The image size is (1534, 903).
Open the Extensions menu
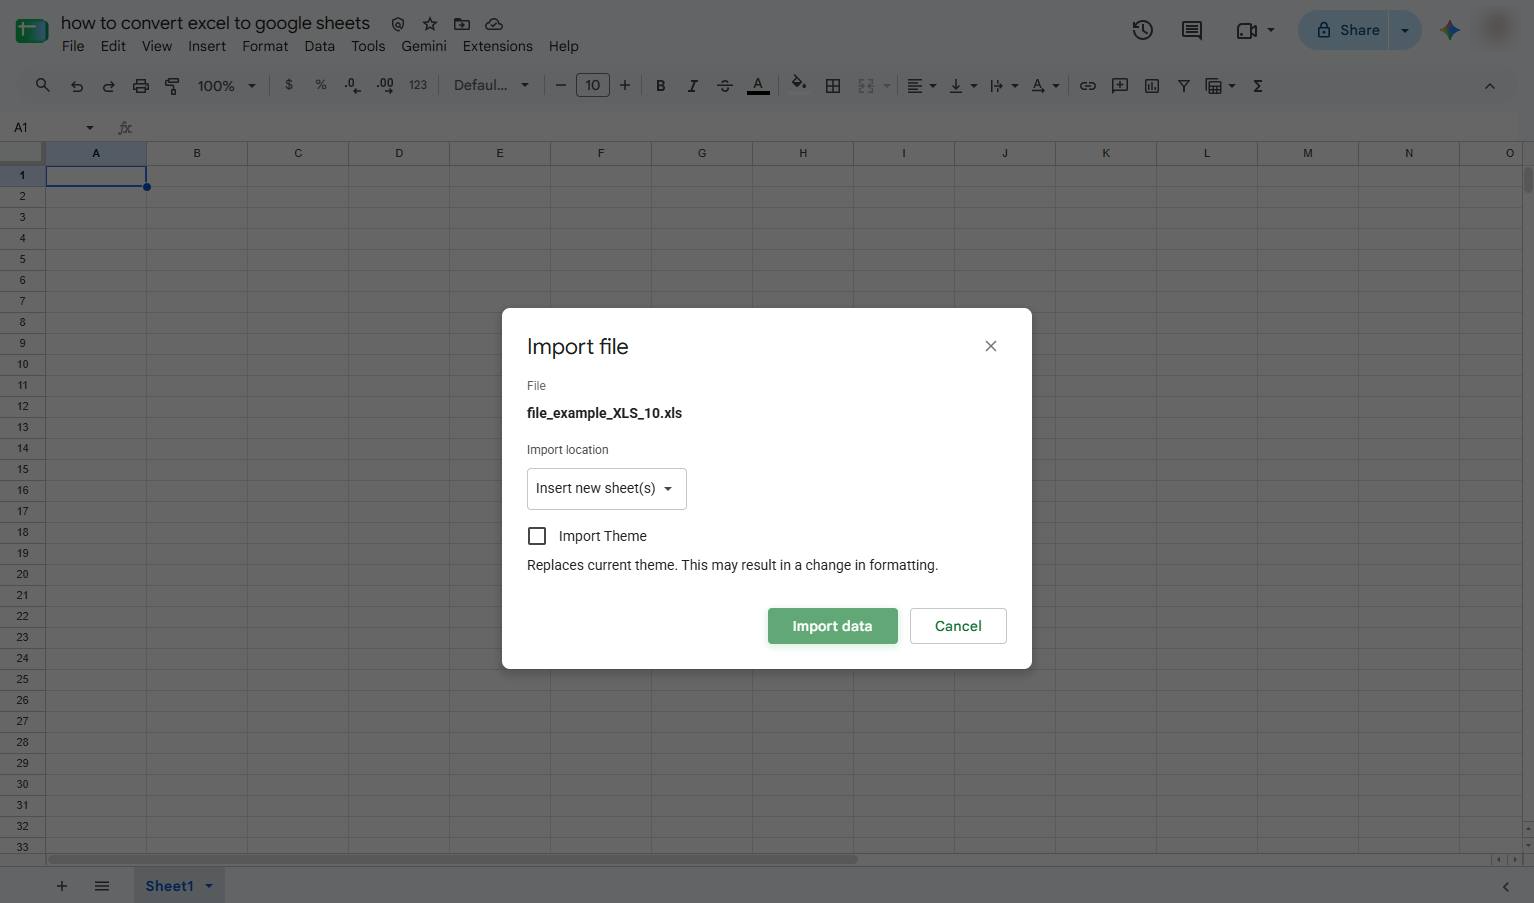(x=497, y=46)
